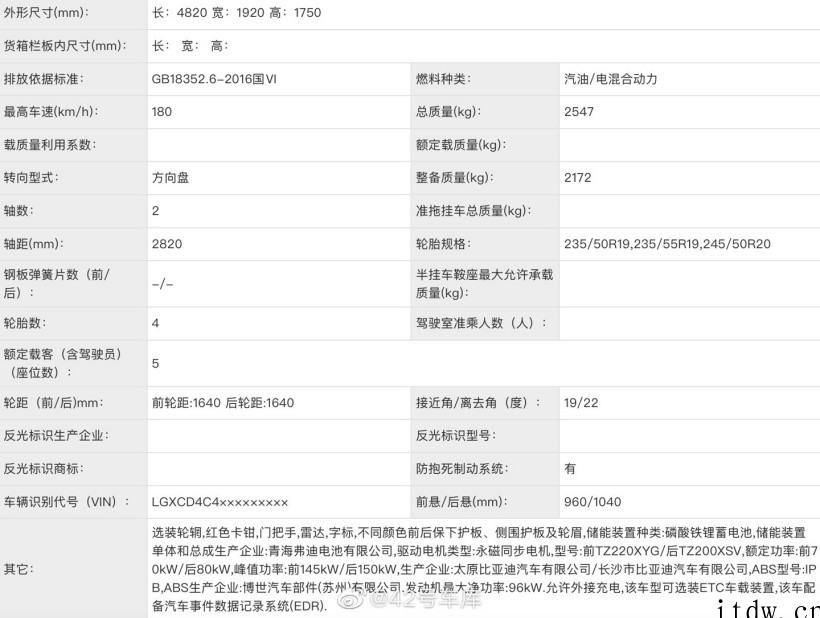Viewport: 820px width, 618px height.
Task: Select the 方向盘 value
Action: (170, 178)
